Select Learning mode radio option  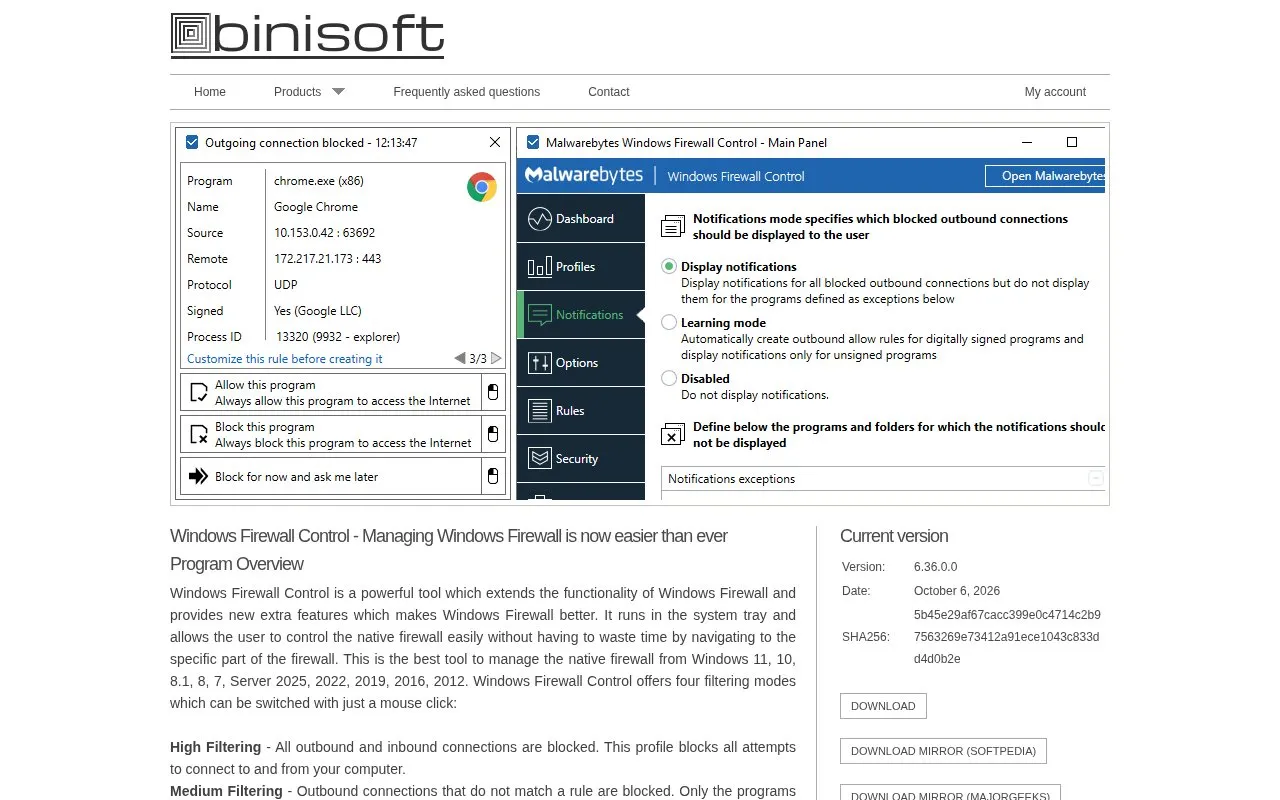pyautogui.click(x=669, y=323)
